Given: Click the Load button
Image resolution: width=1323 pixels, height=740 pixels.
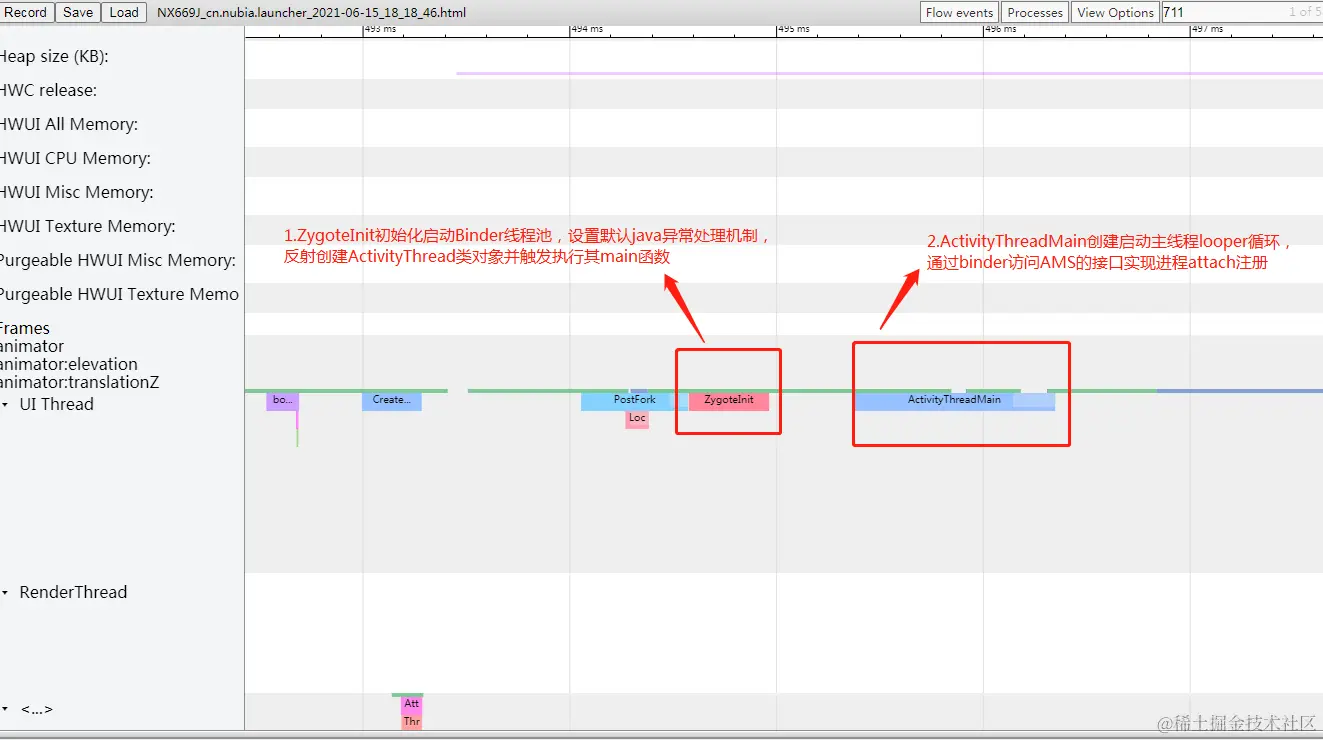Looking at the screenshot, I should (124, 12).
